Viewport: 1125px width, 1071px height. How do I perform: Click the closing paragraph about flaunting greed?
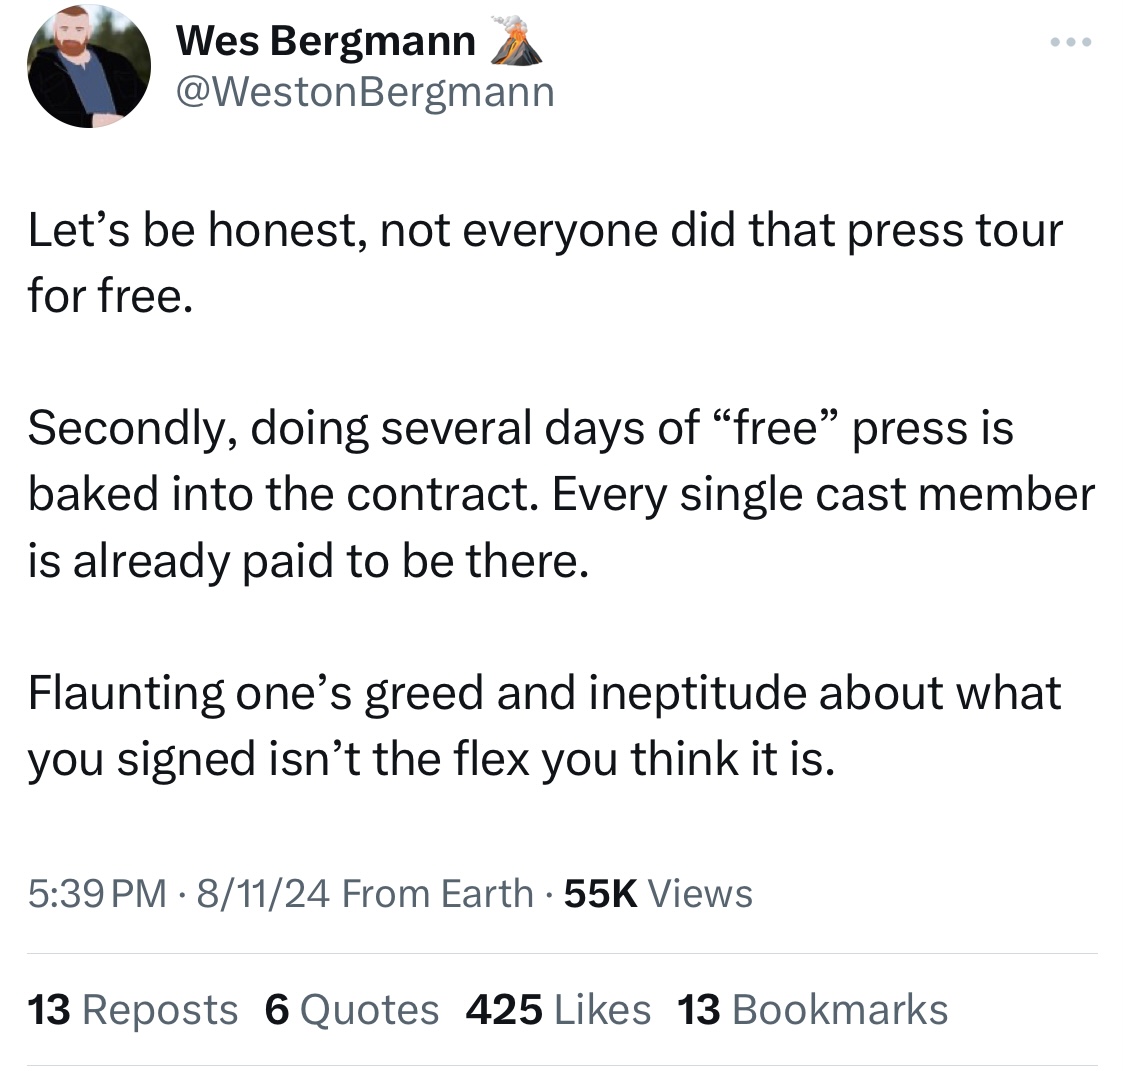tap(545, 725)
